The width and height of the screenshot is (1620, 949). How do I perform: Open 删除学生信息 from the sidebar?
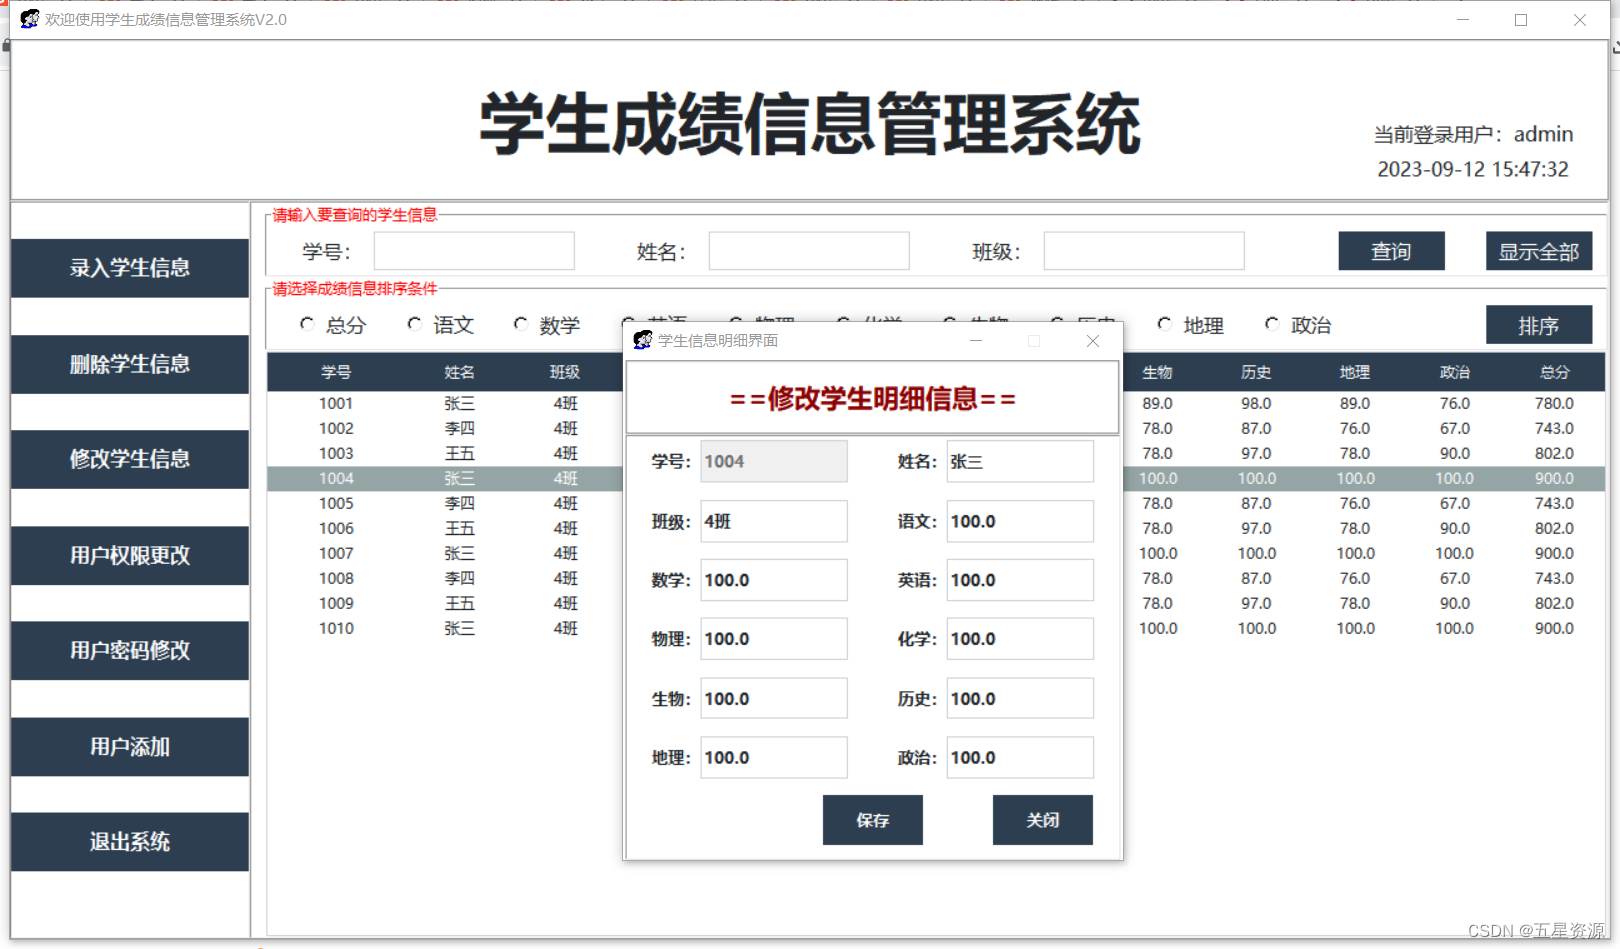tap(129, 364)
